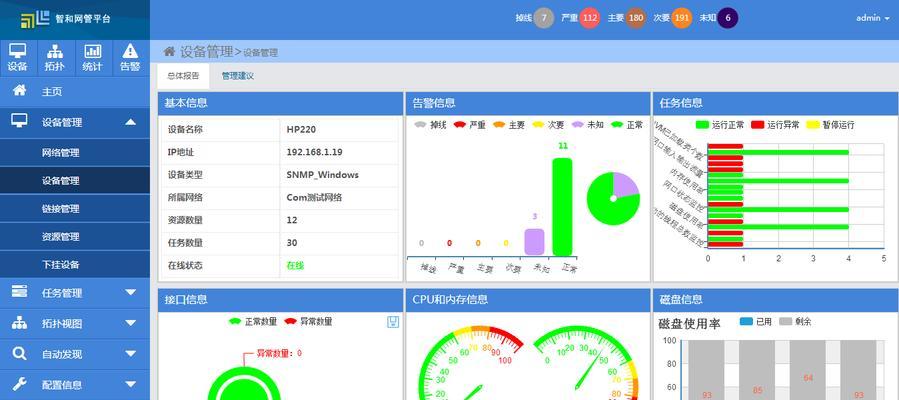Click the Com测试网络 network value

click(314, 197)
